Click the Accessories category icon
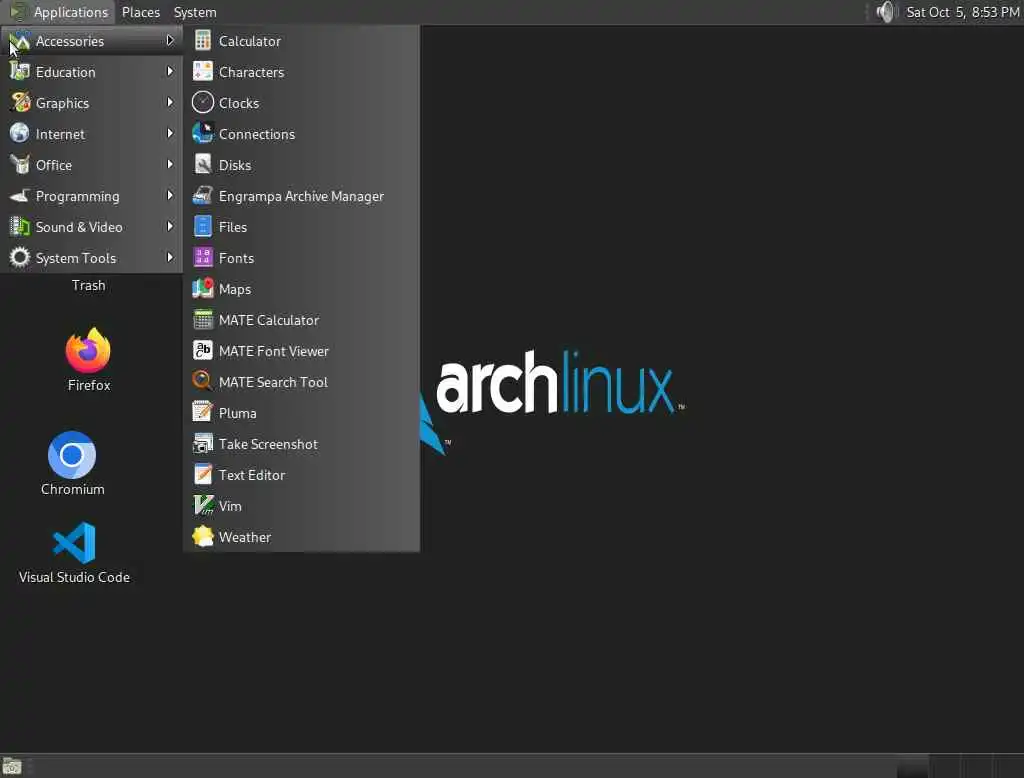1024x778 pixels. coord(20,41)
